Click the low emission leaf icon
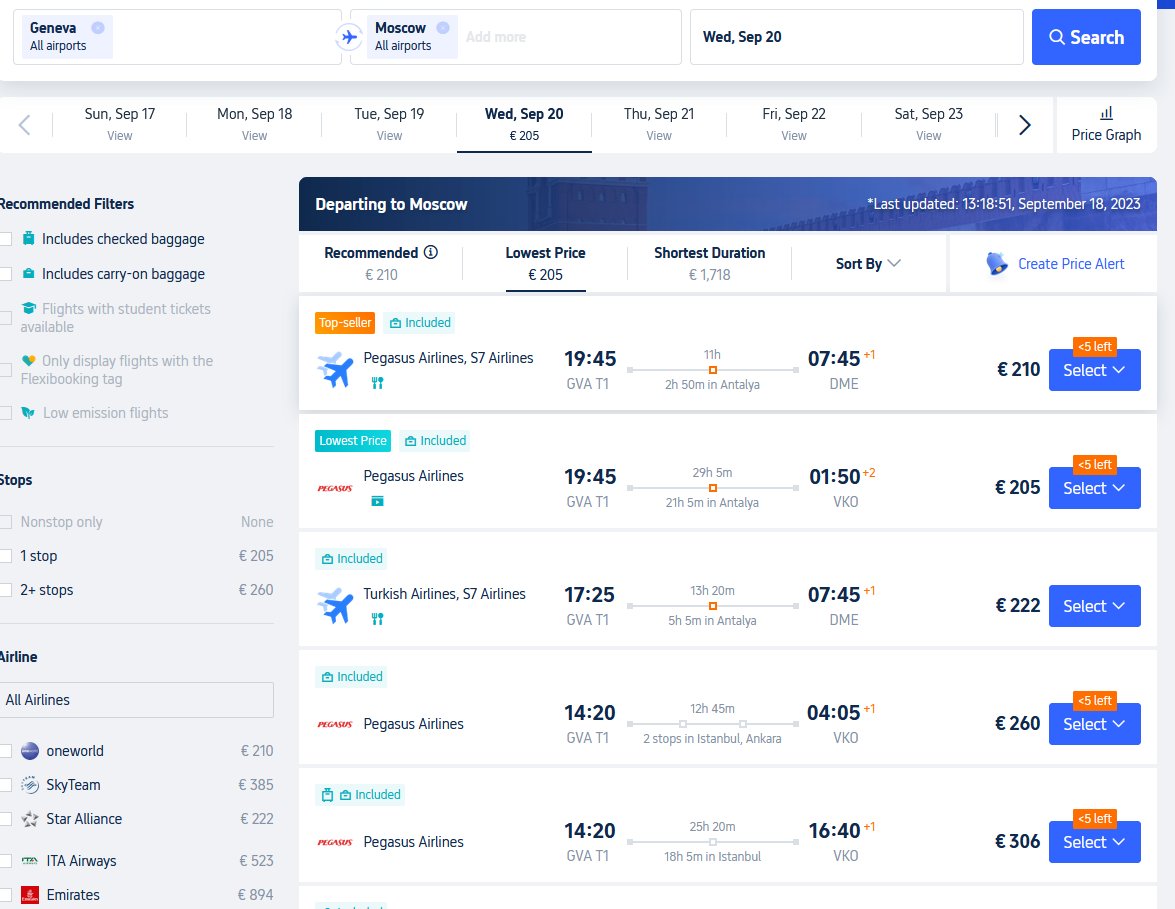Image resolution: width=1175 pixels, height=909 pixels. click(28, 413)
